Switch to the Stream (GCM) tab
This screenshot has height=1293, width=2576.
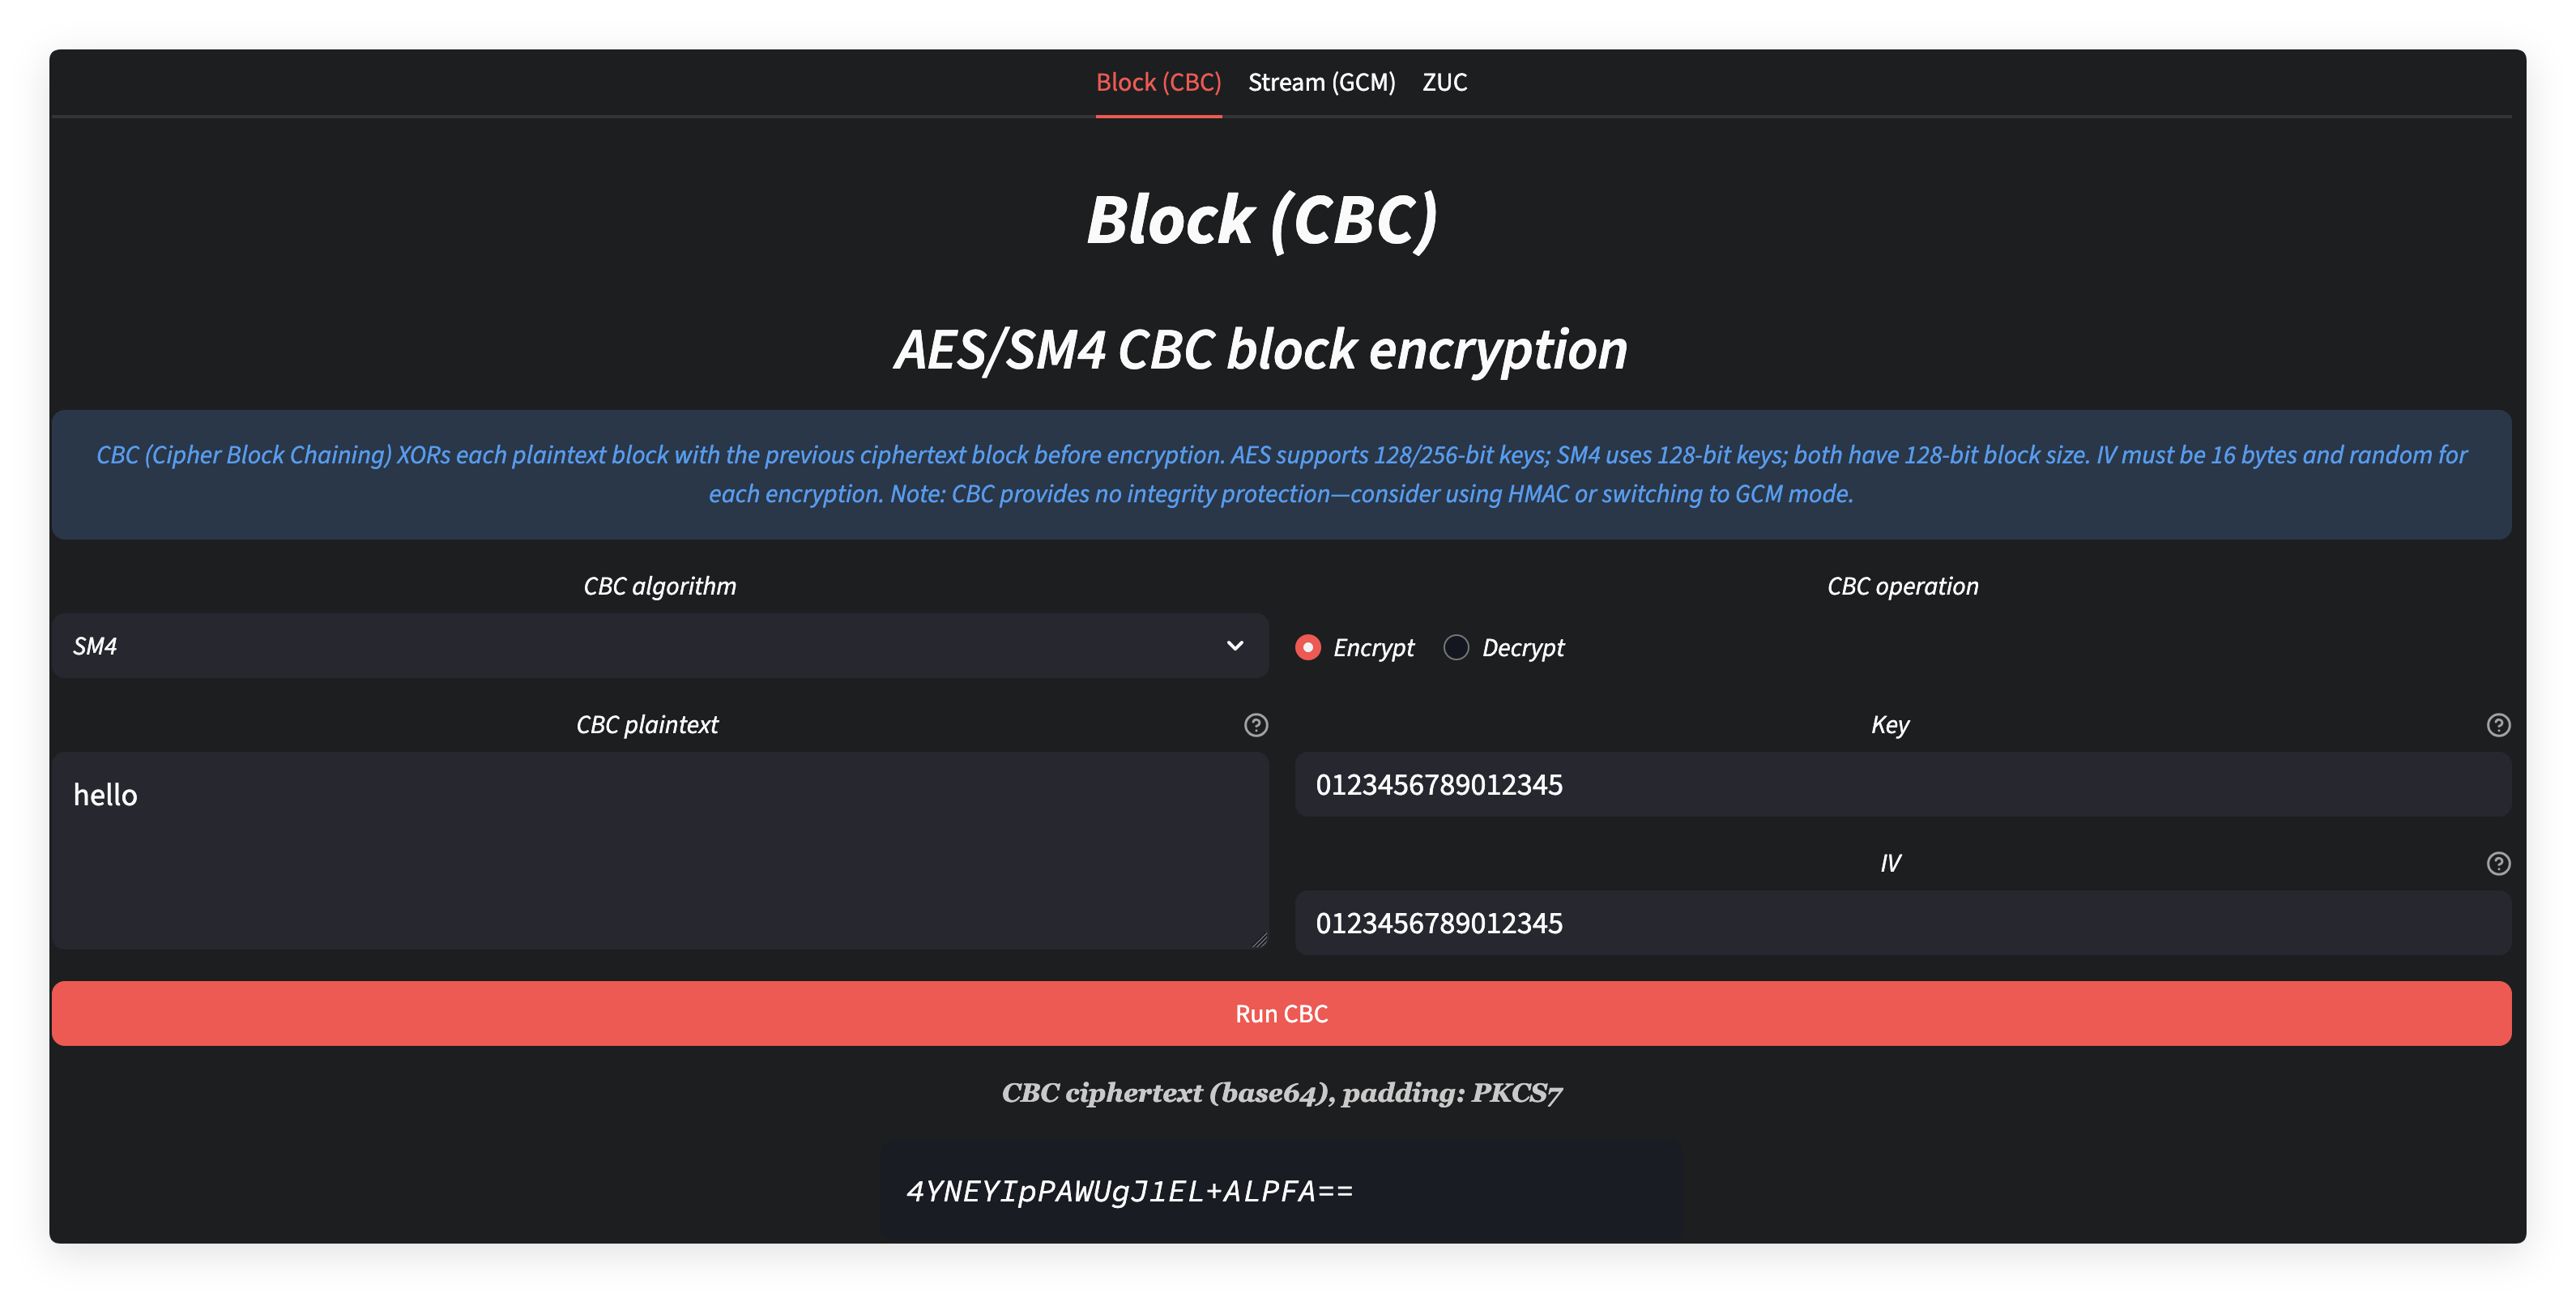click(1321, 82)
